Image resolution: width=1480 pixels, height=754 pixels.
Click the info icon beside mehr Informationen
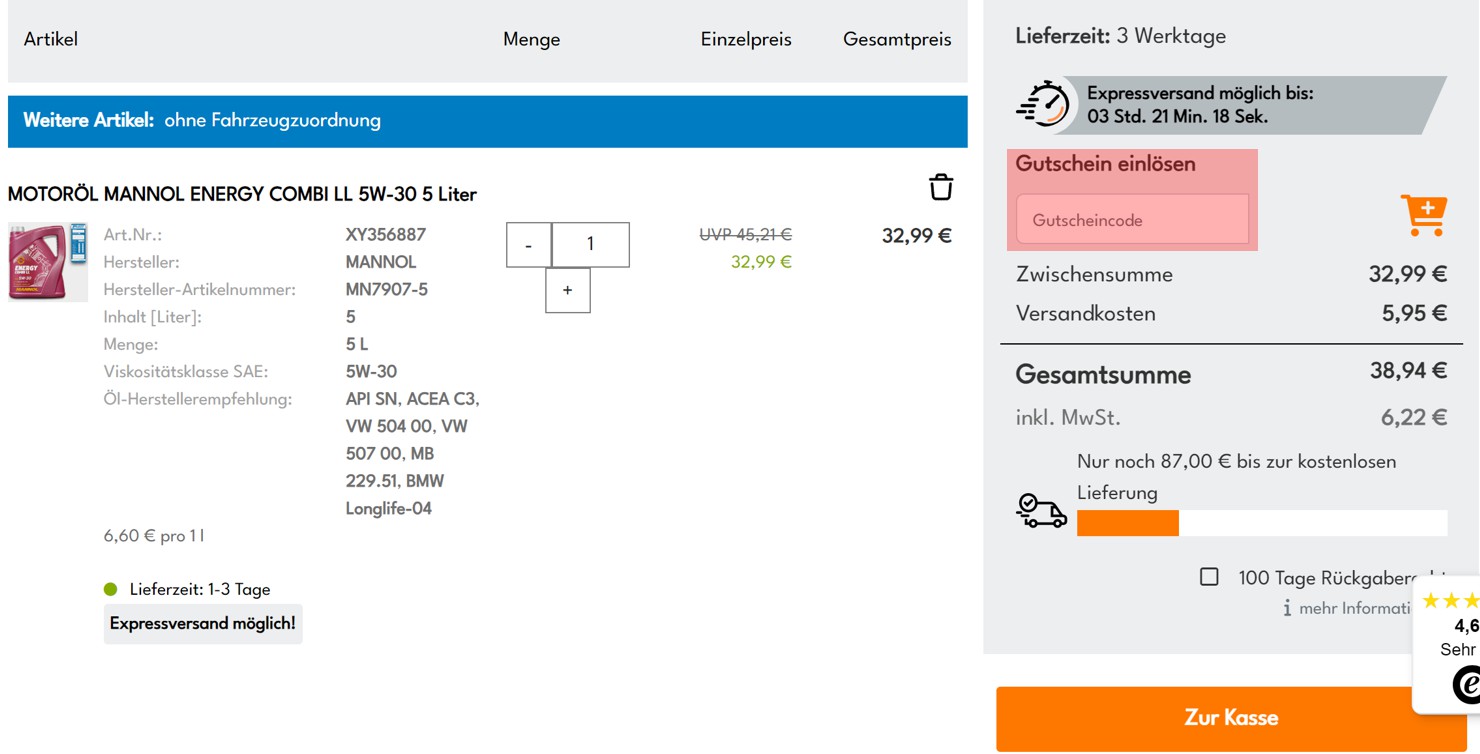coord(1287,608)
